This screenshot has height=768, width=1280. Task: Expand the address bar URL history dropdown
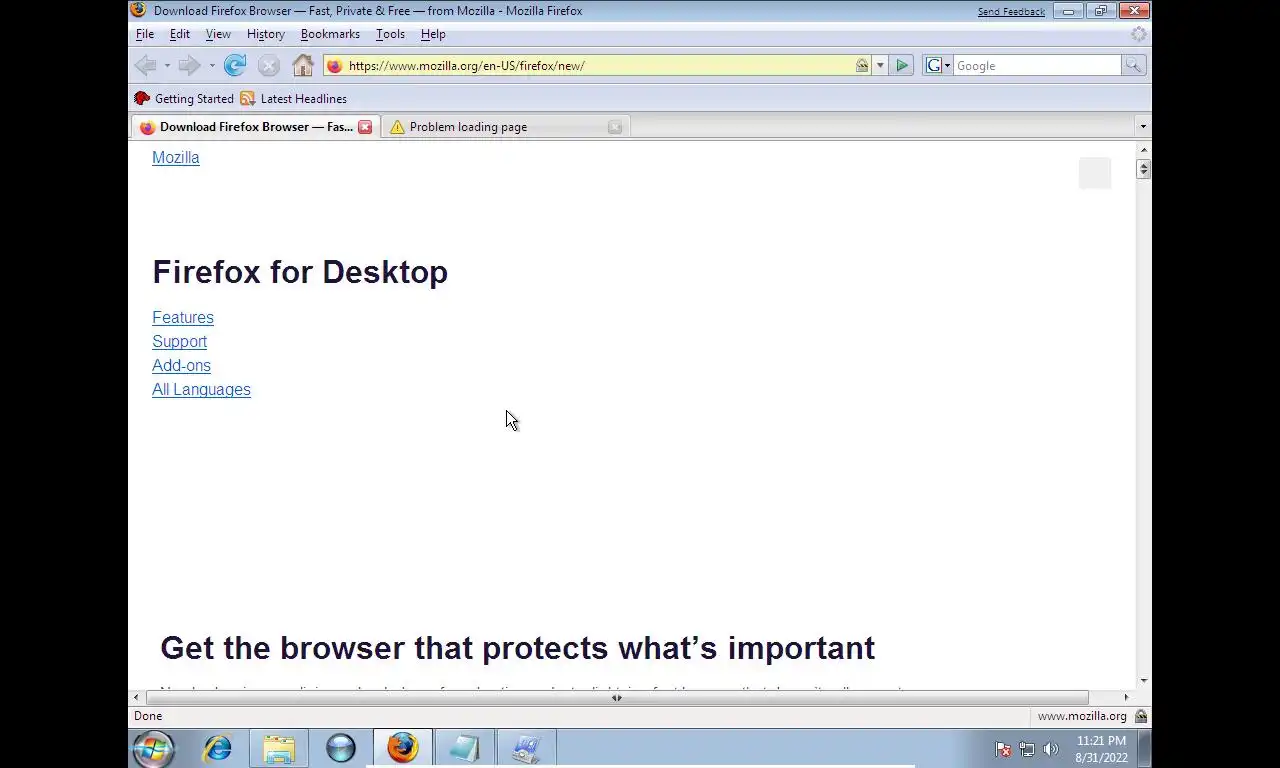(880, 66)
